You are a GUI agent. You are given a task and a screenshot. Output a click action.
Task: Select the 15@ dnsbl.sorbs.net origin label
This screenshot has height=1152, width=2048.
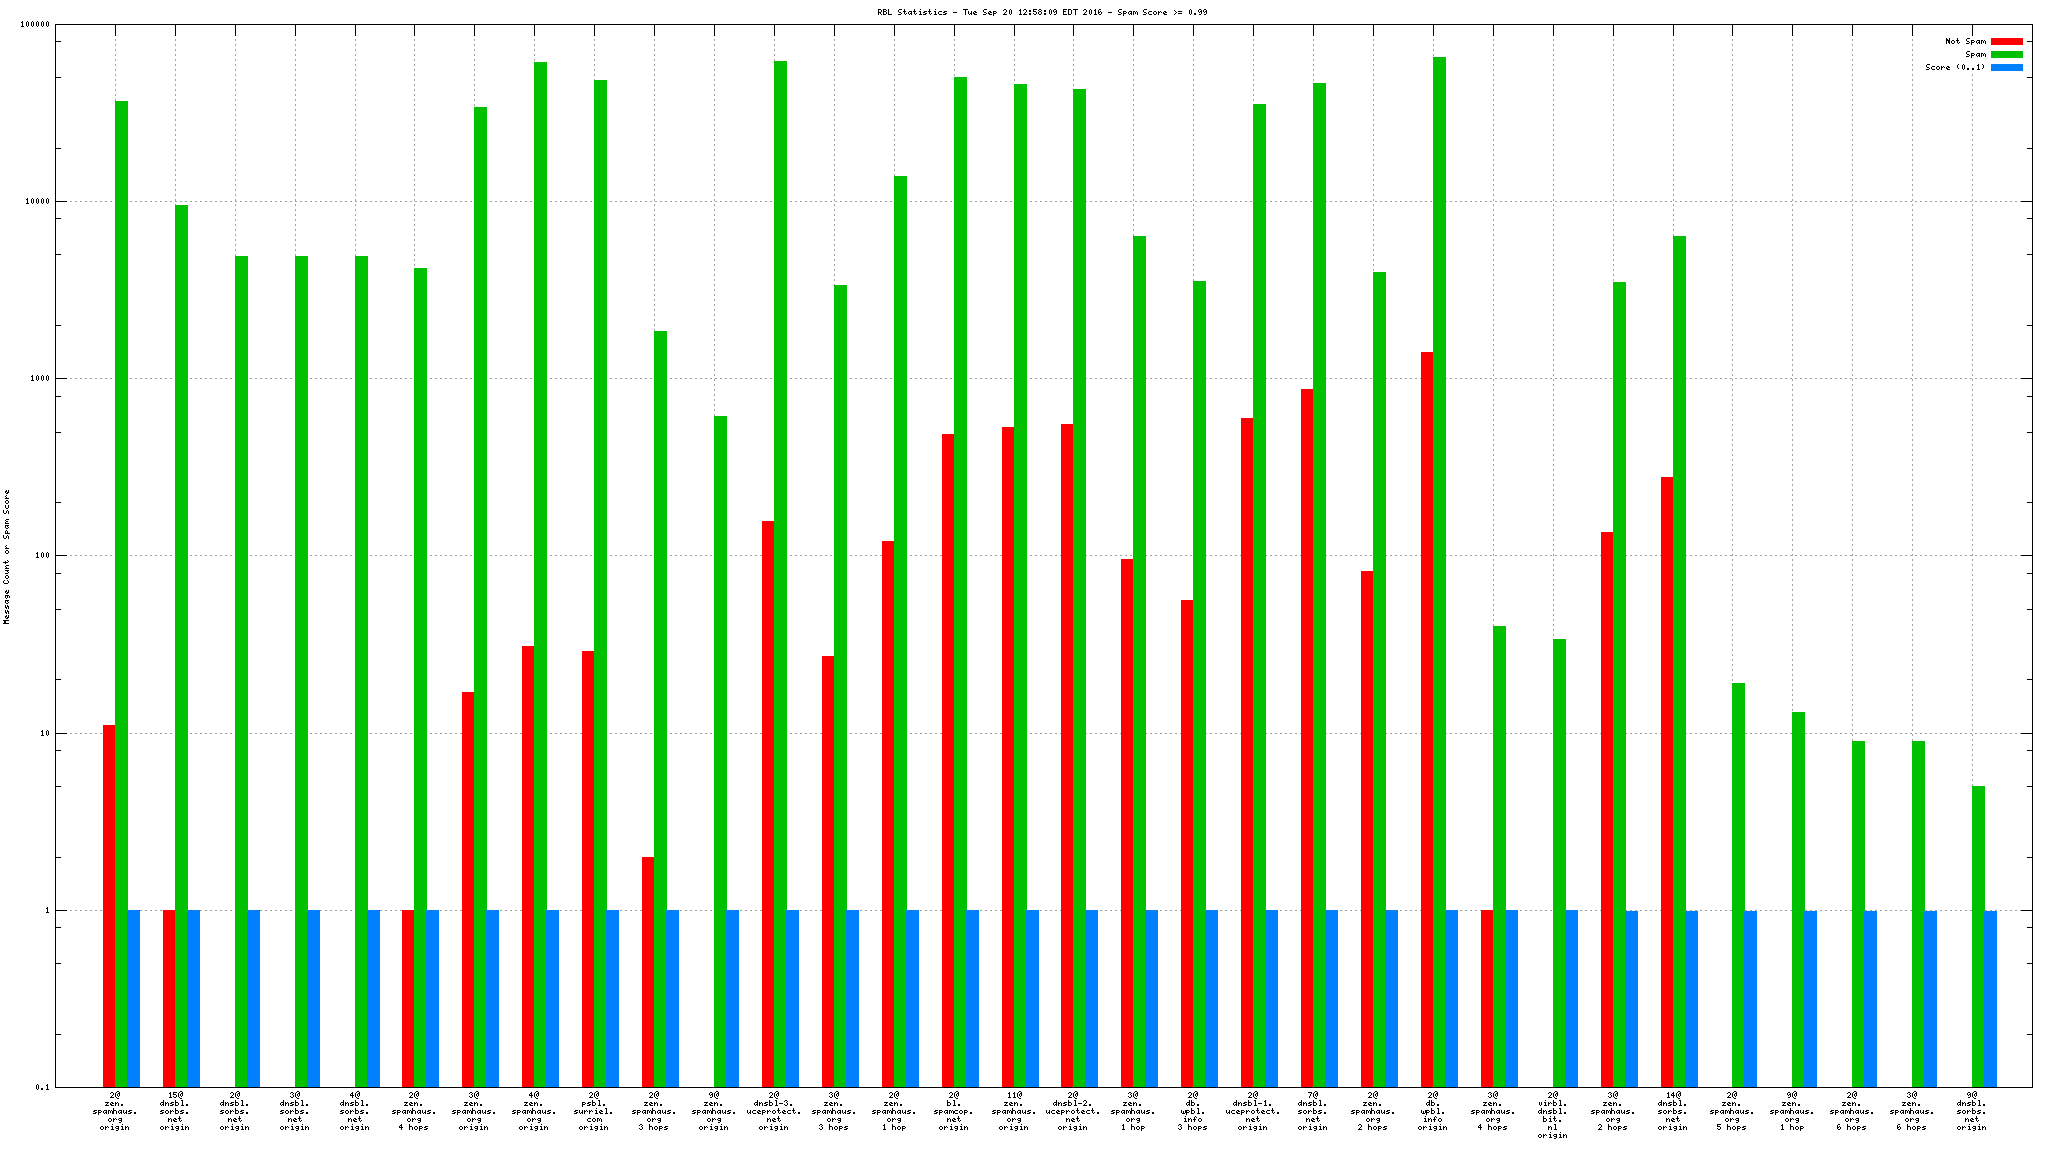174,1111
